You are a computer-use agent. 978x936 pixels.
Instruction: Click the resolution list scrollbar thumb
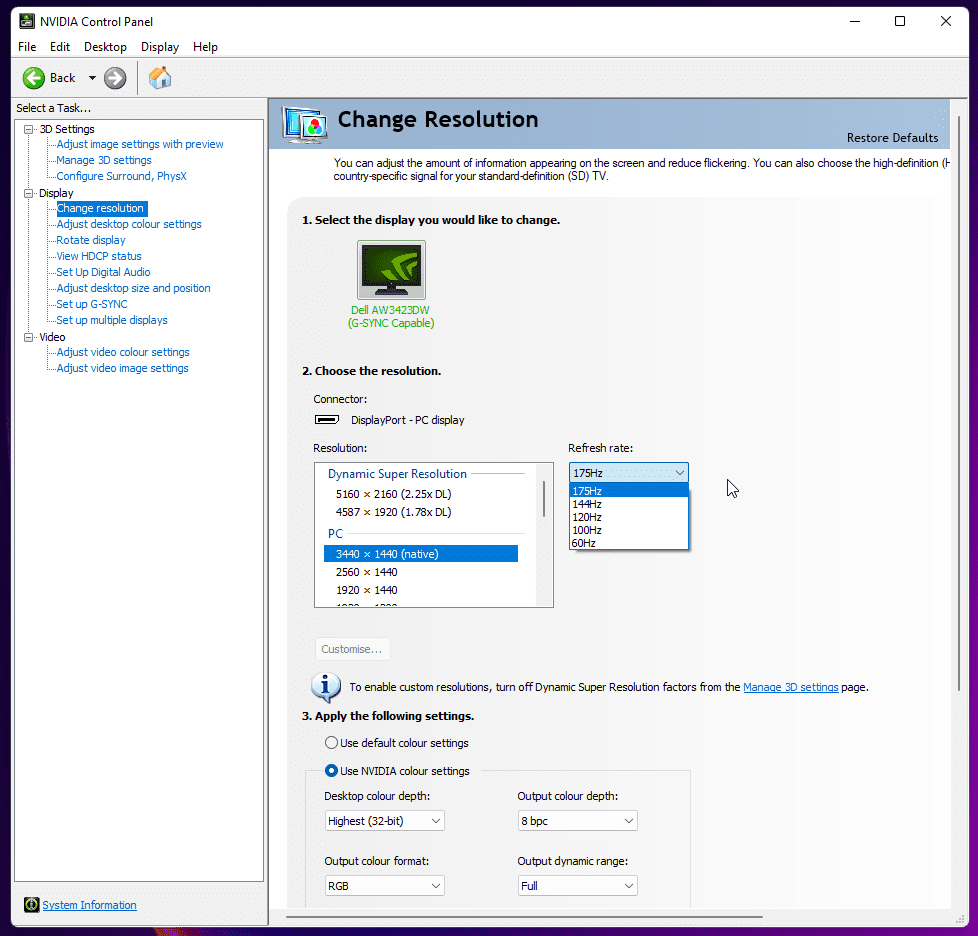pyautogui.click(x=544, y=499)
